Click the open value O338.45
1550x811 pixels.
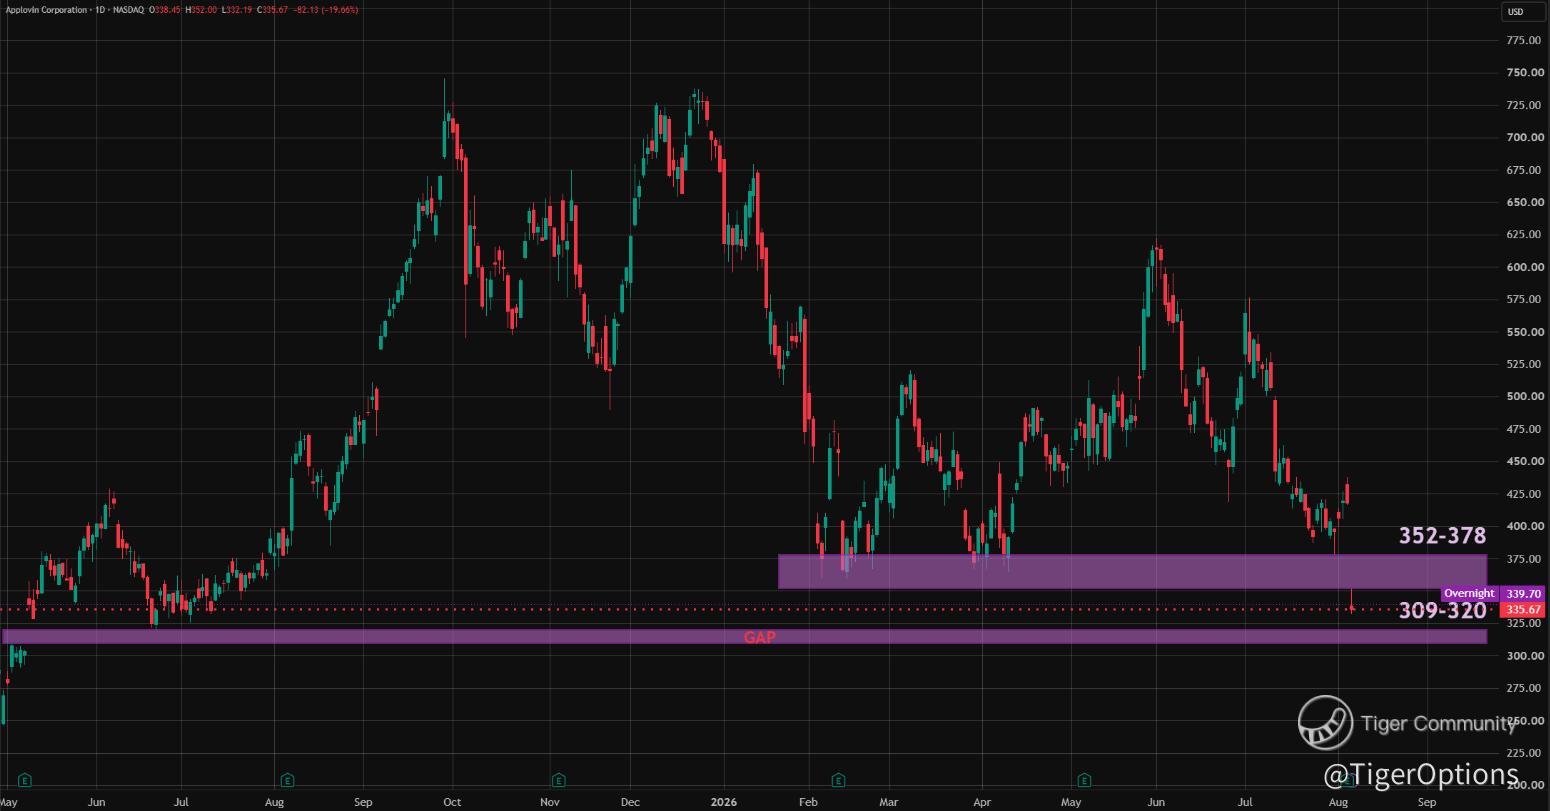pyautogui.click(x=165, y=10)
